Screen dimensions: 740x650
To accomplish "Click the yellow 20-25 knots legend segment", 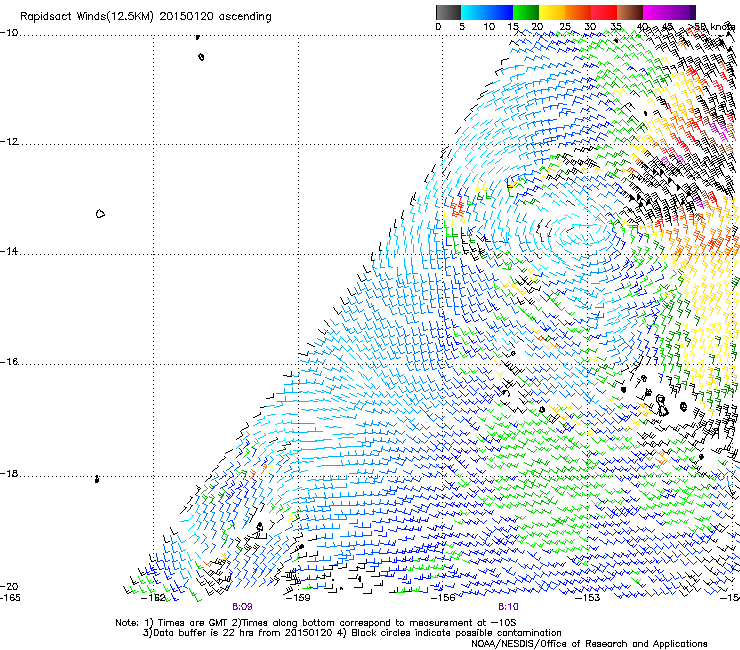I will coord(552,12).
